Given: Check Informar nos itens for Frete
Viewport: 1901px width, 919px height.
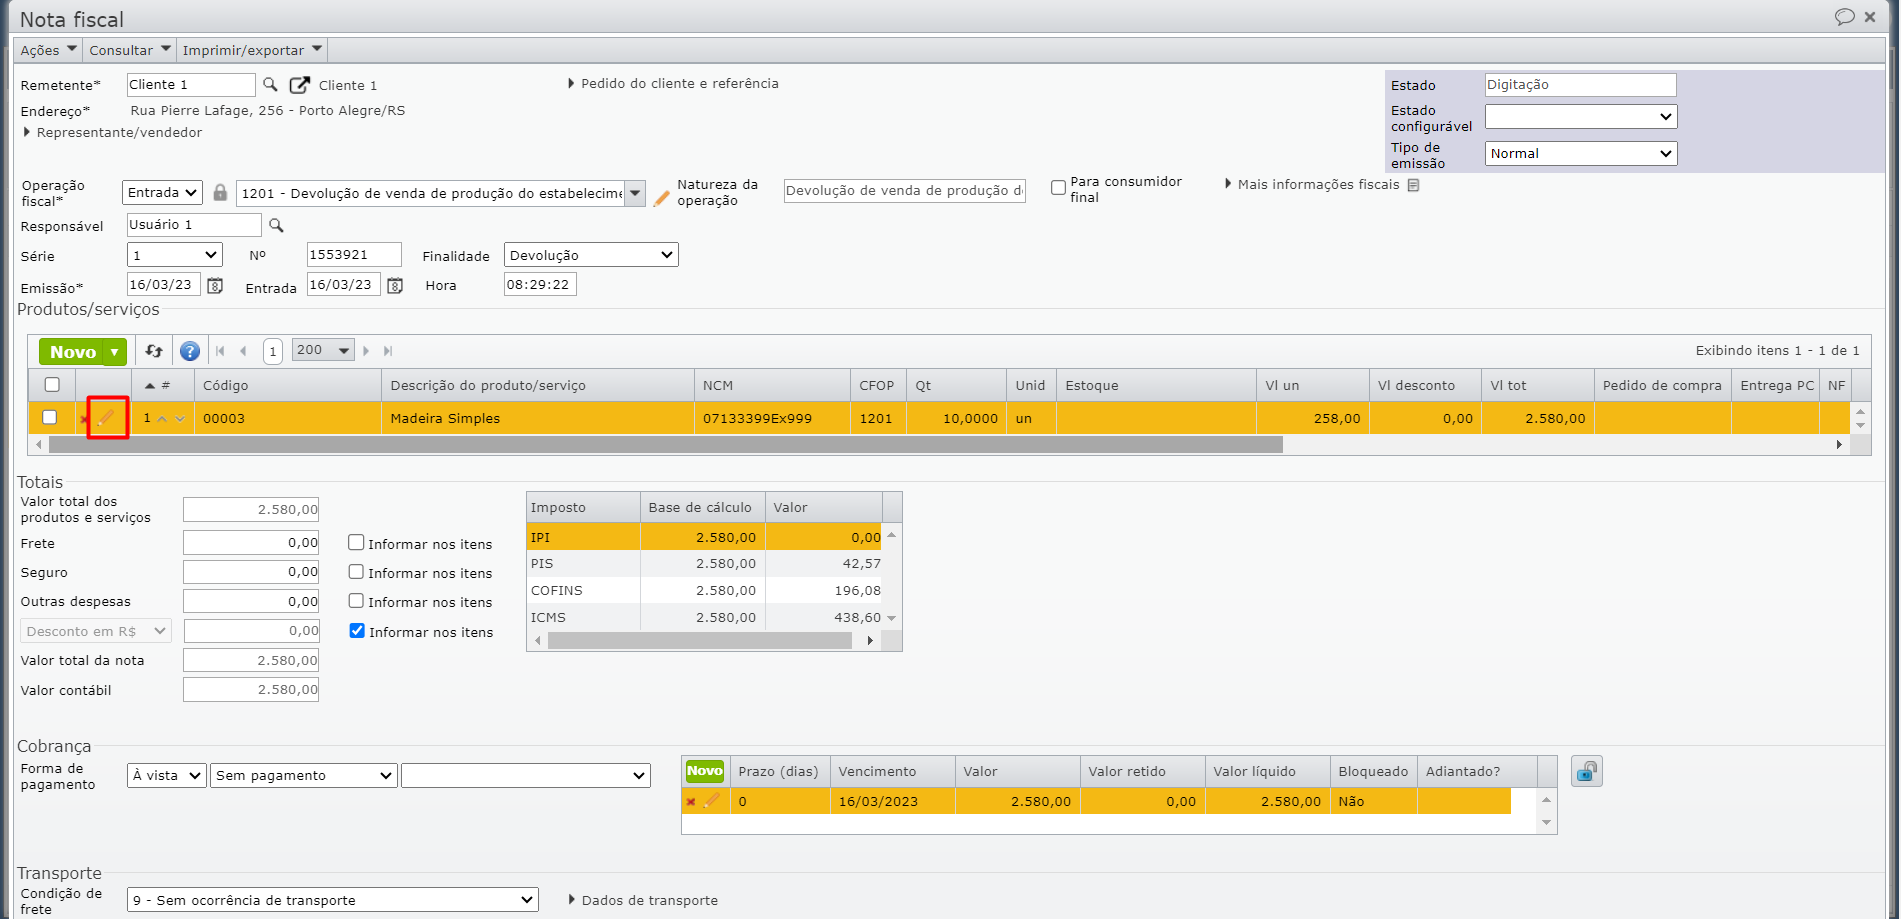Looking at the screenshot, I should pos(356,543).
